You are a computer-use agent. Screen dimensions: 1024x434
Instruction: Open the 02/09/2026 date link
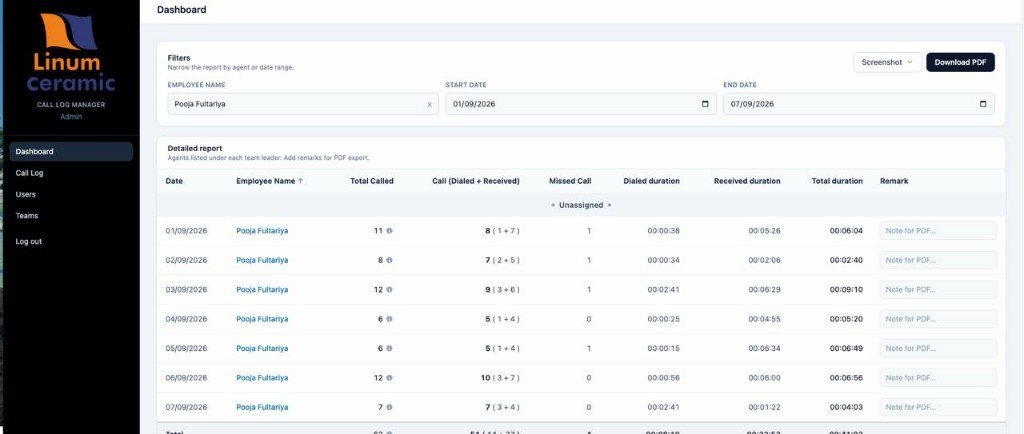coord(186,260)
